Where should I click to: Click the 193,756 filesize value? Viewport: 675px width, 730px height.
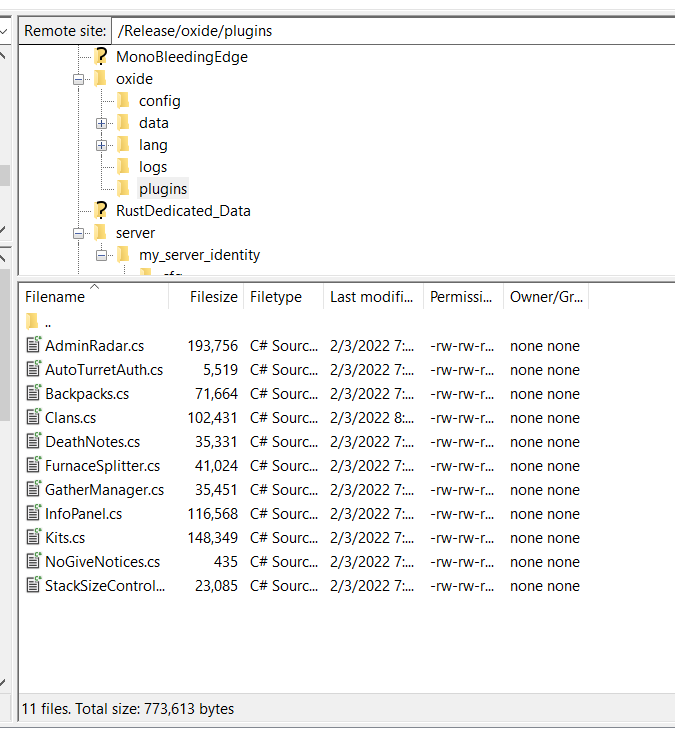coord(213,346)
